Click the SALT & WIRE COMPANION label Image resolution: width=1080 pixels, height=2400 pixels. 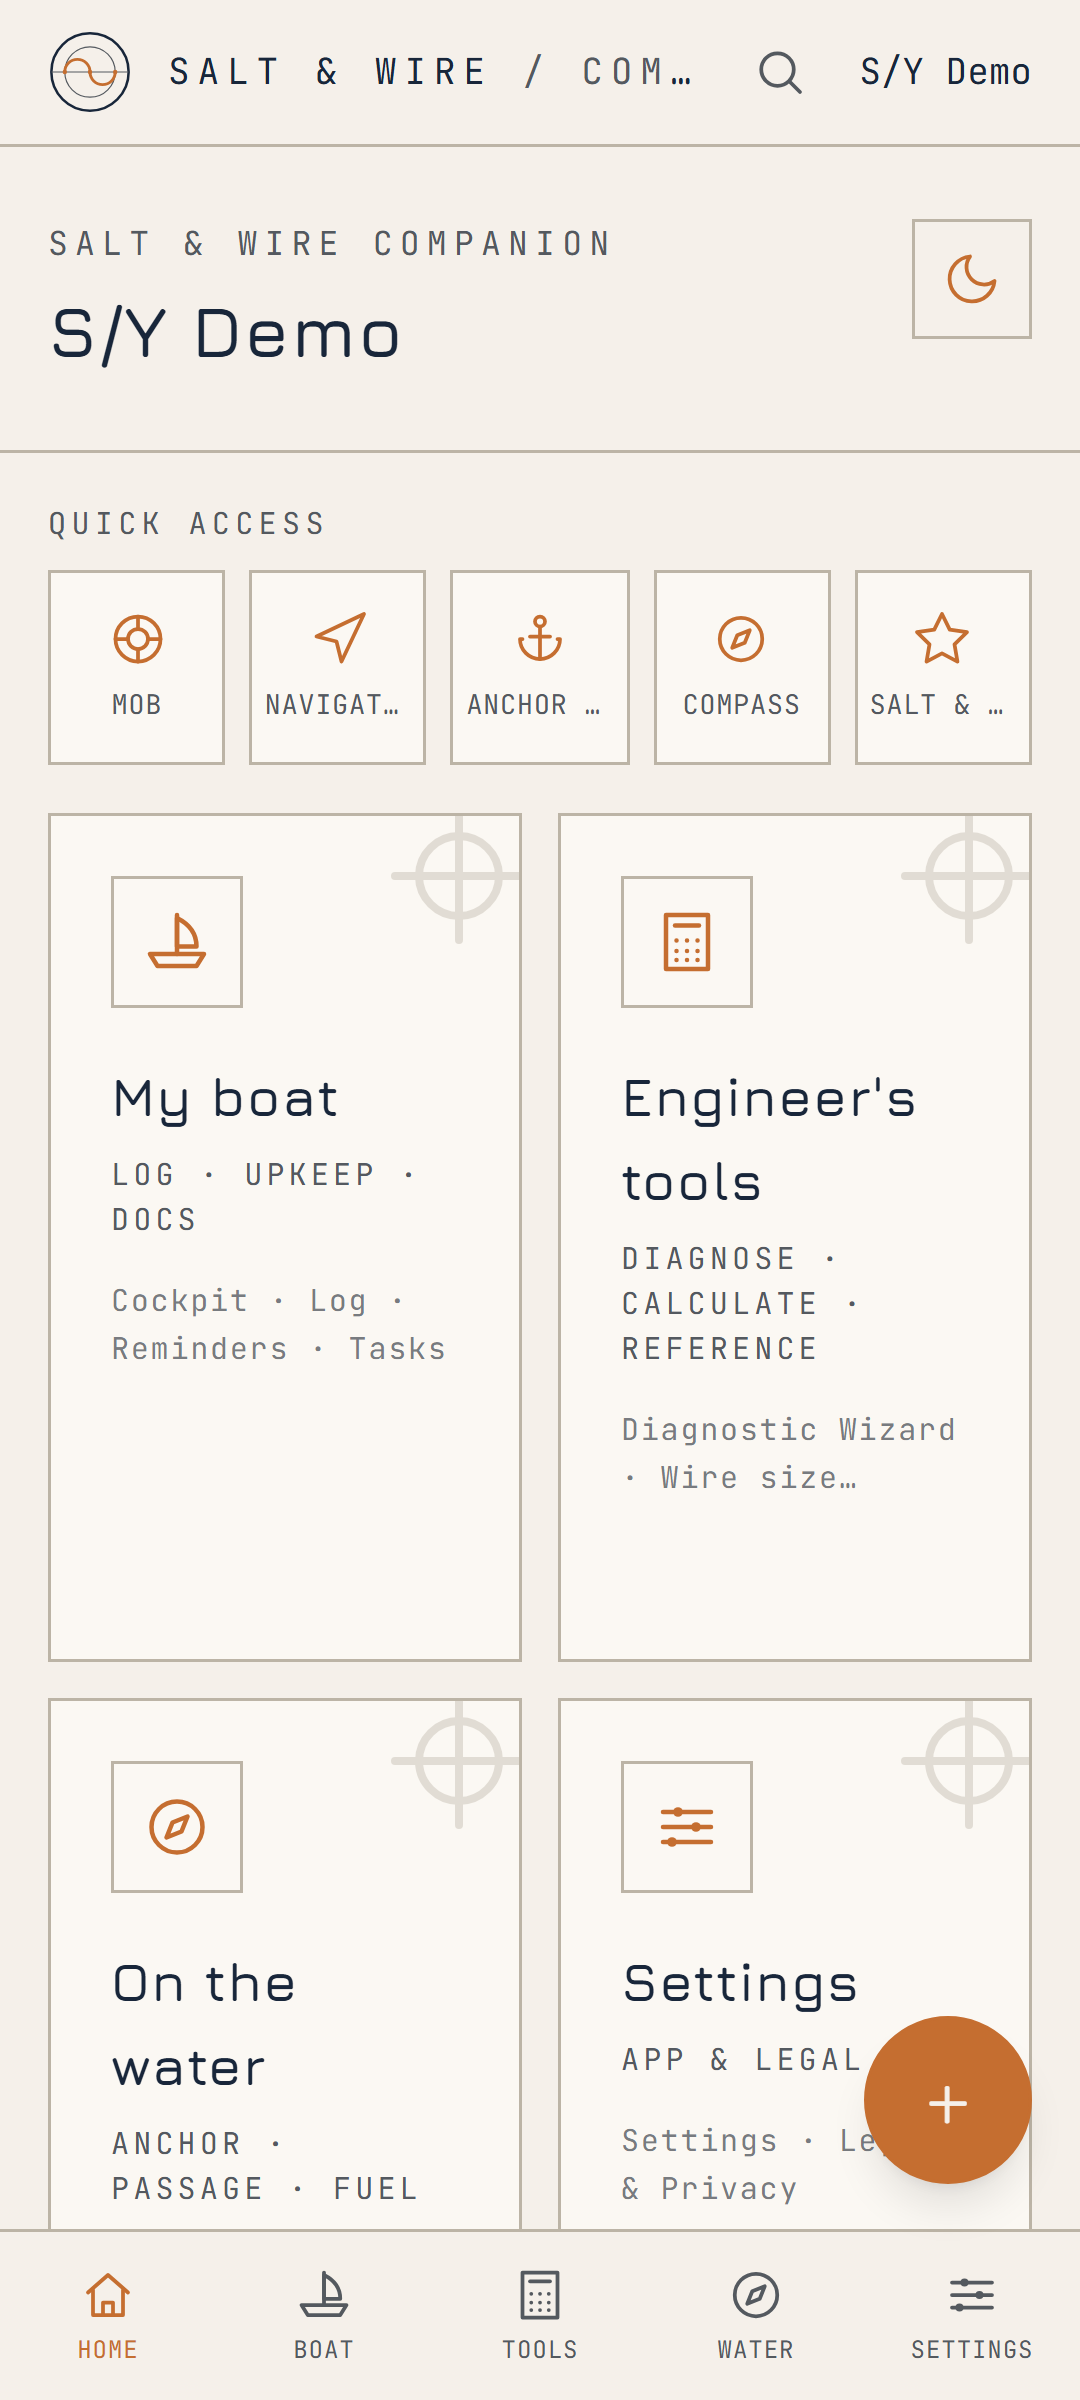tap(331, 244)
